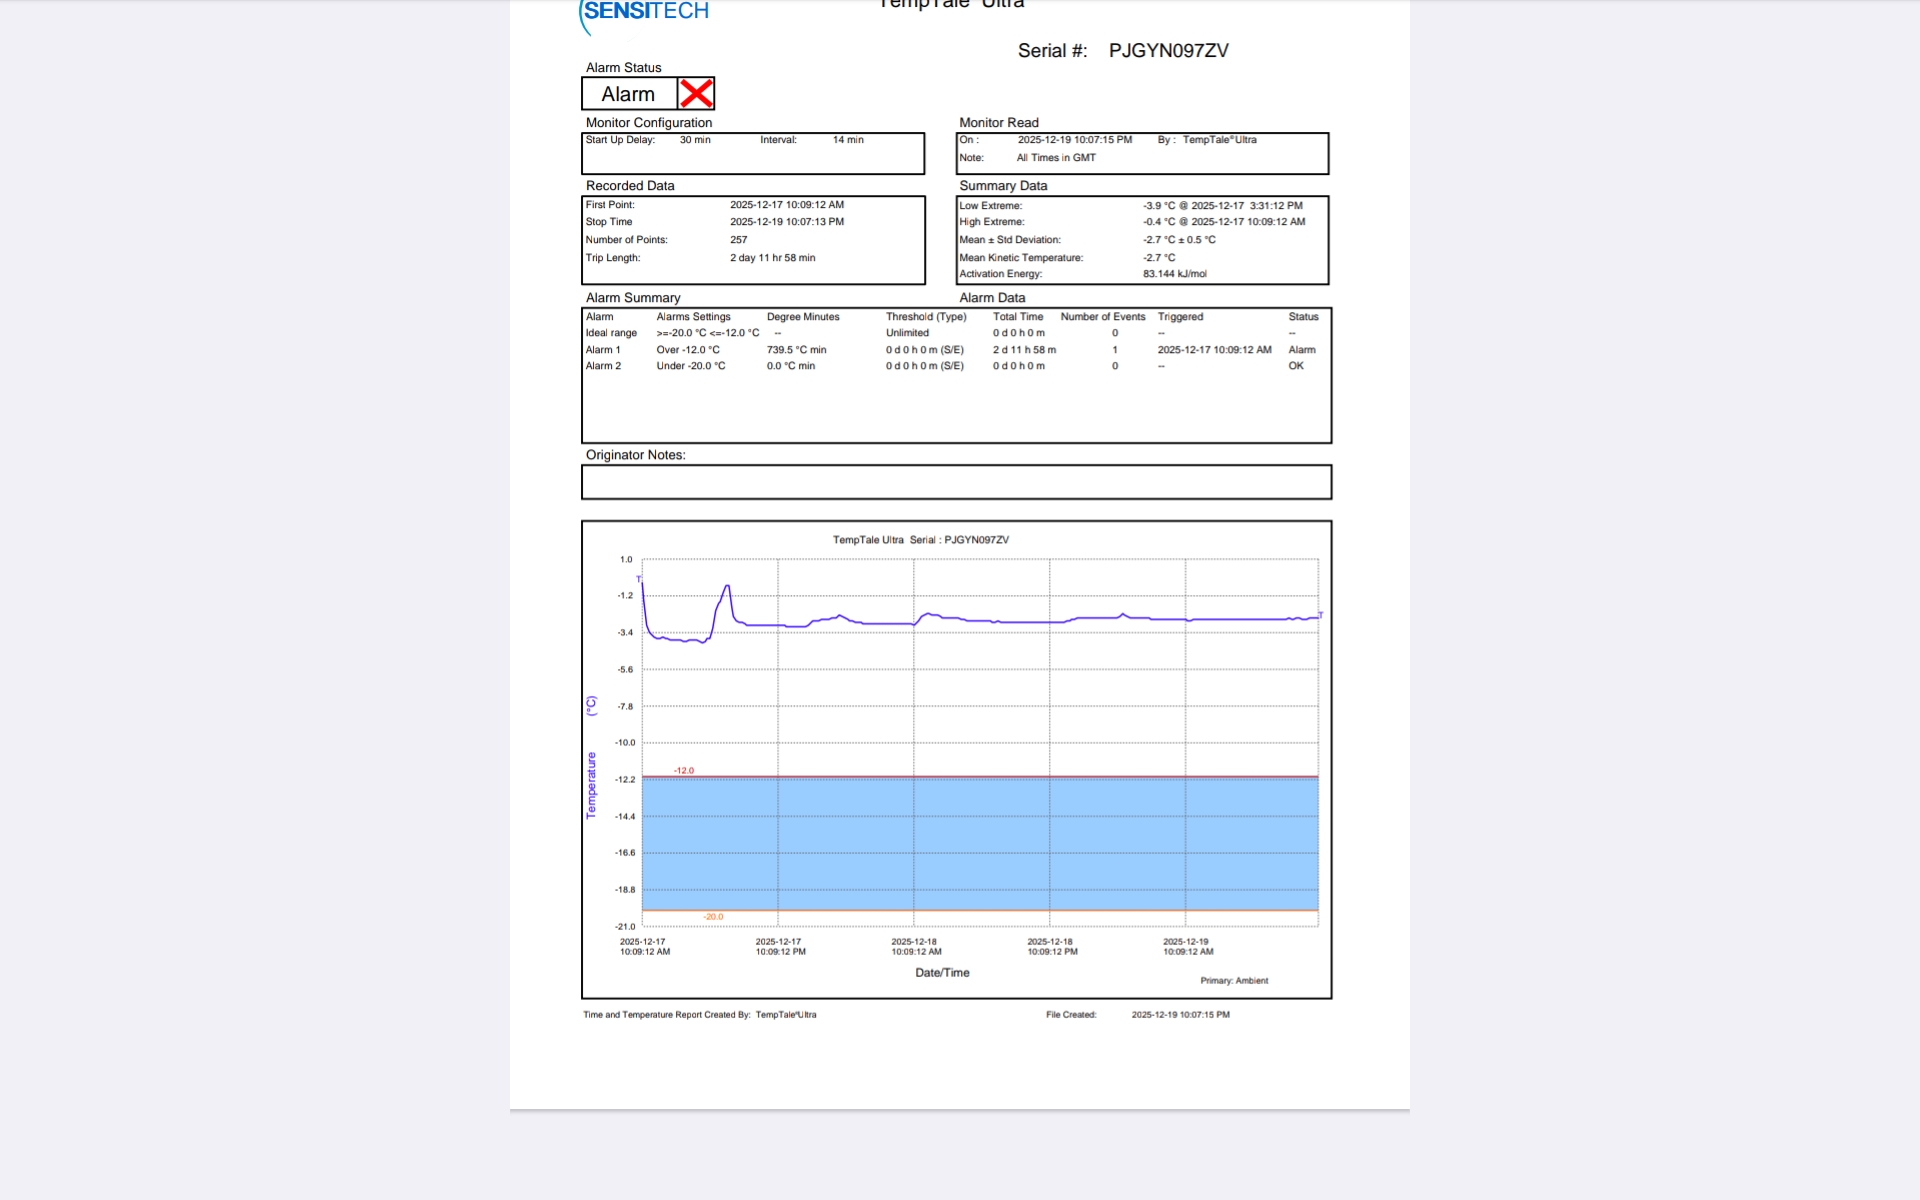Click the File Created timestamp in footer

pyautogui.click(x=1180, y=1015)
